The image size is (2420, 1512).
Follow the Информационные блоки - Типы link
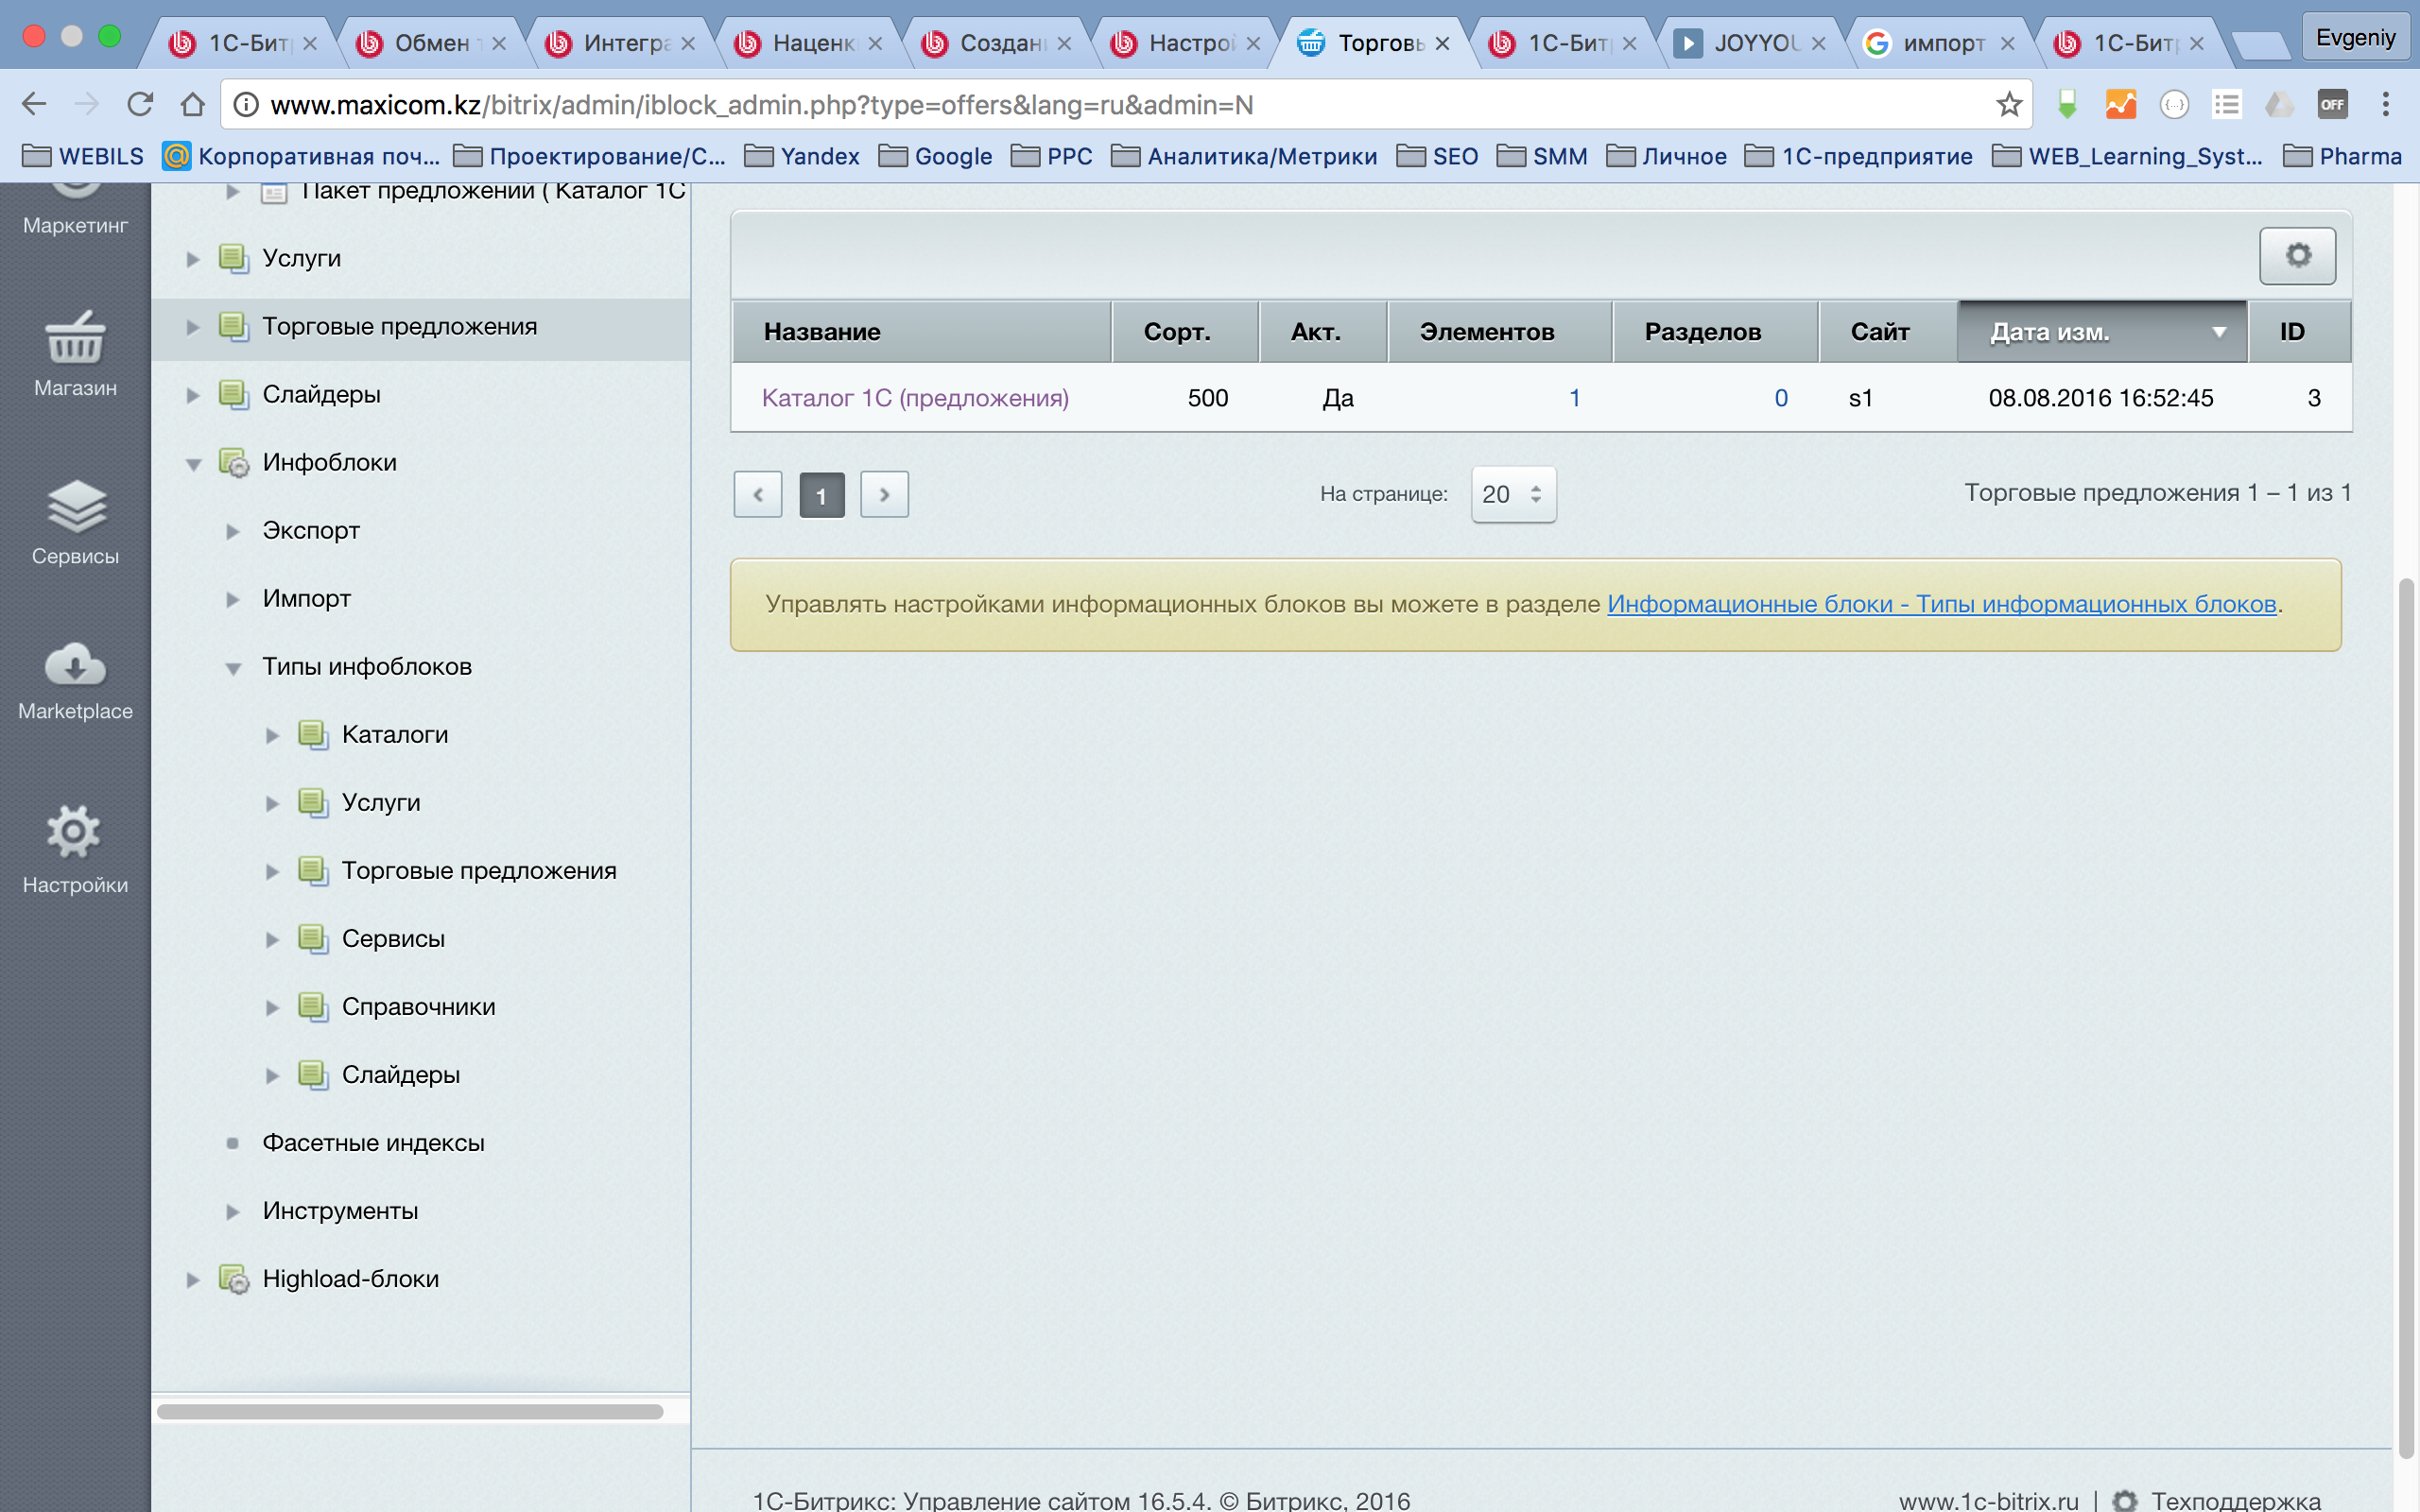tap(1941, 604)
